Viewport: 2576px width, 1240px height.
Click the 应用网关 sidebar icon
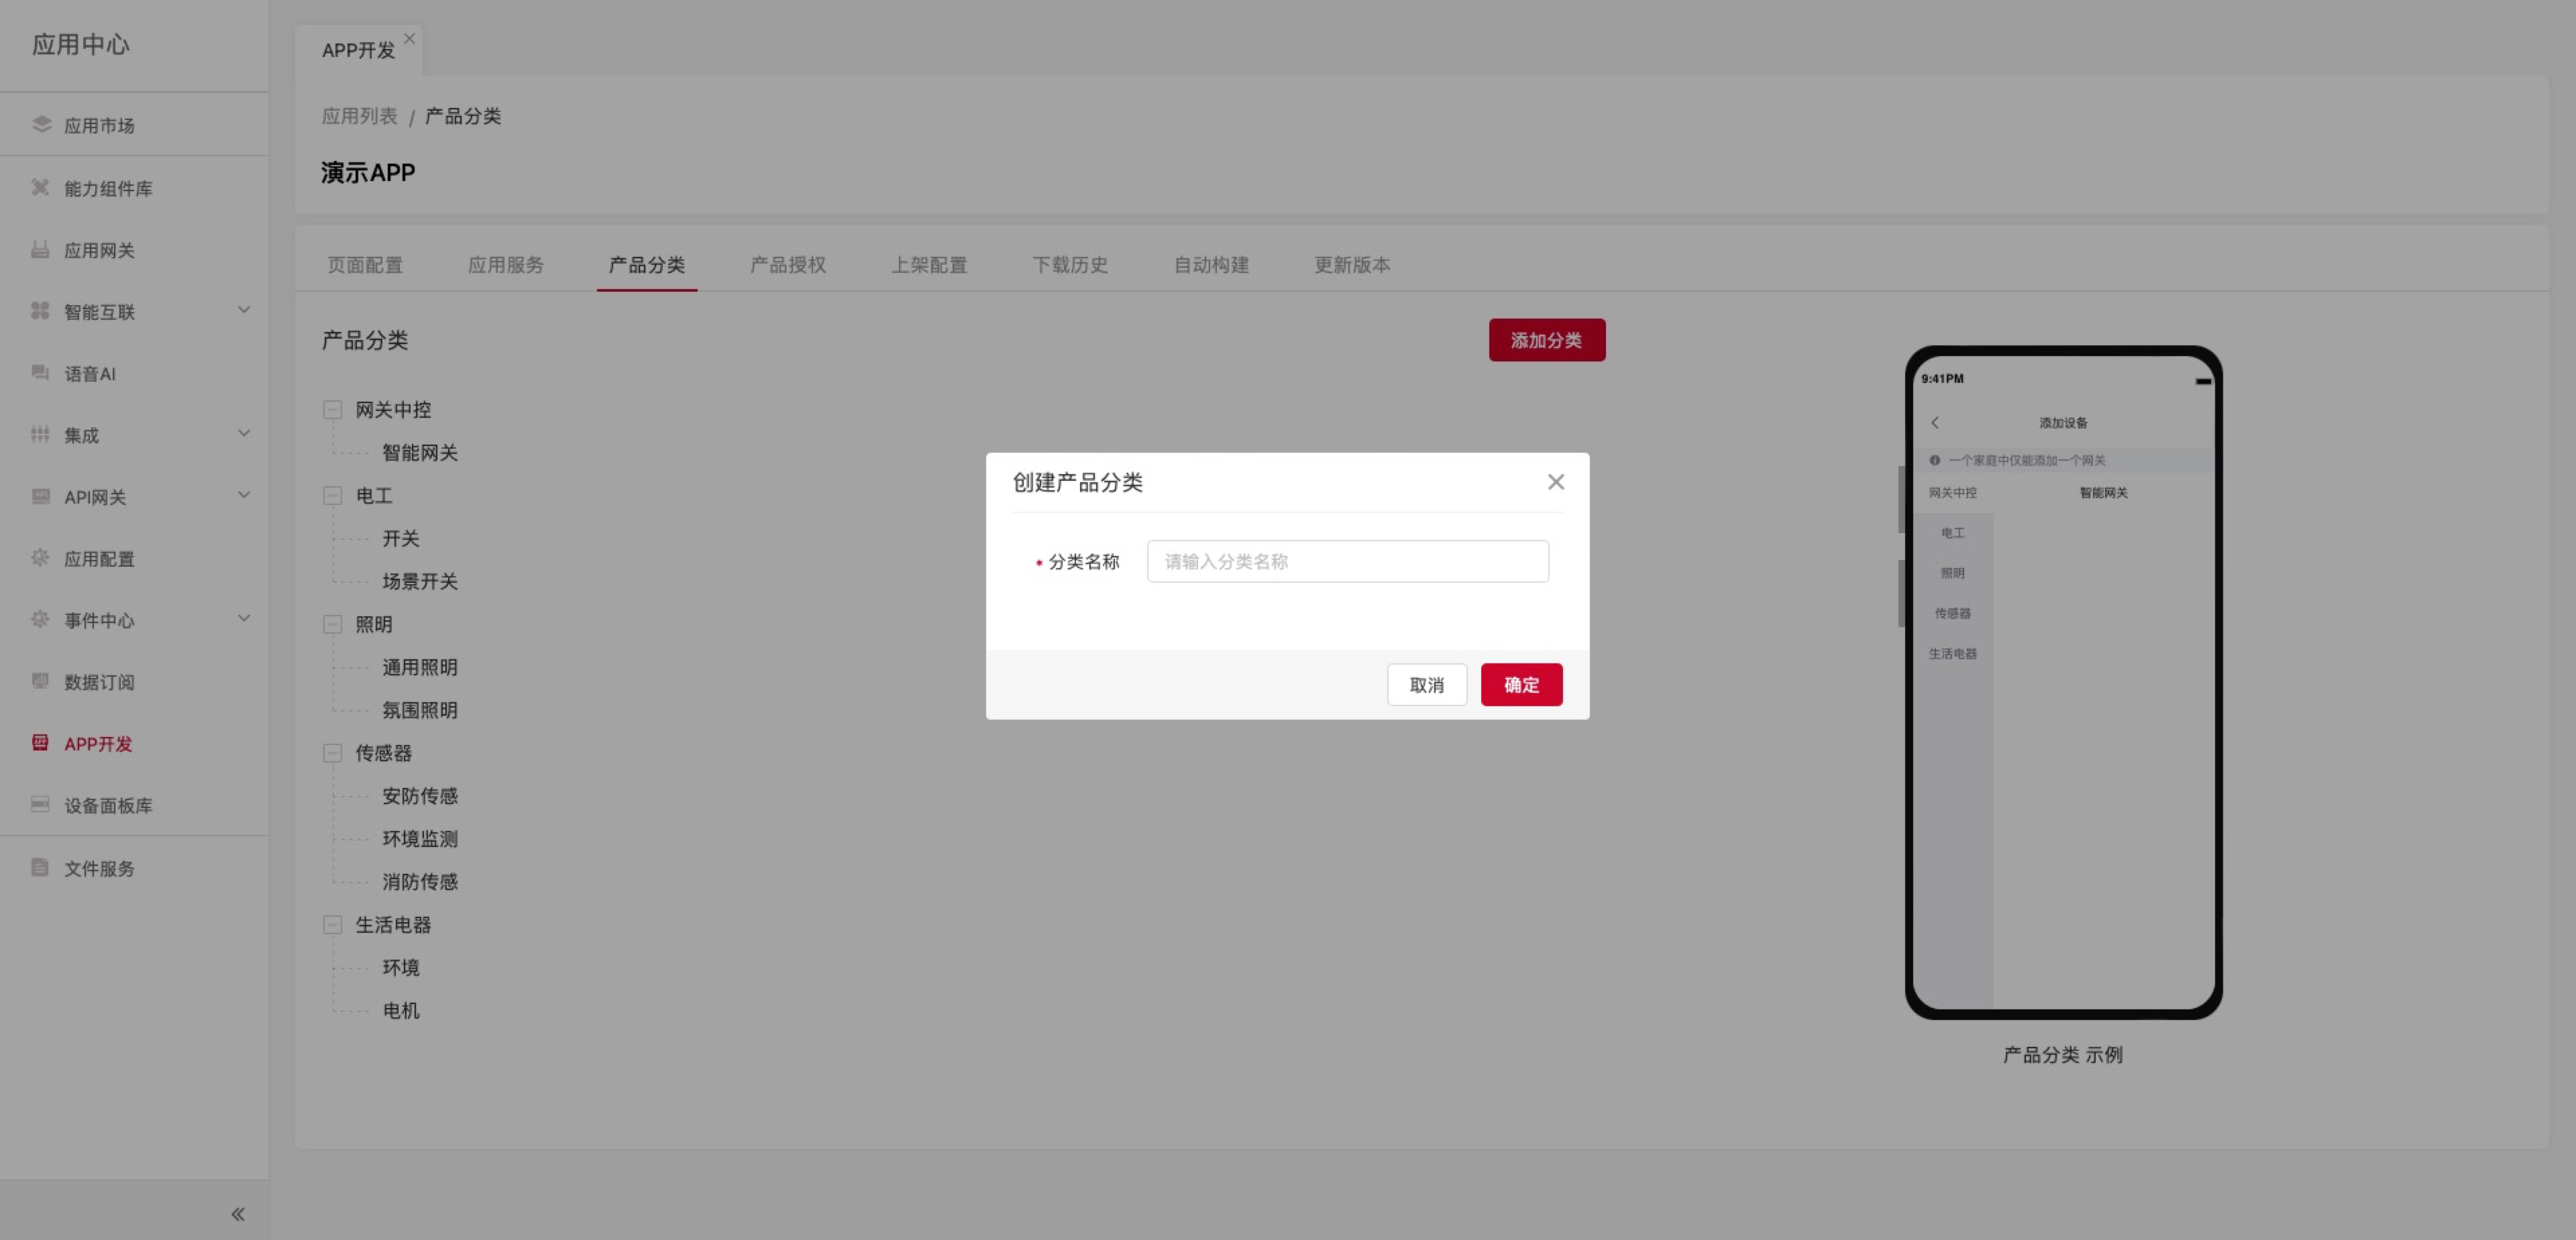tap(41, 249)
